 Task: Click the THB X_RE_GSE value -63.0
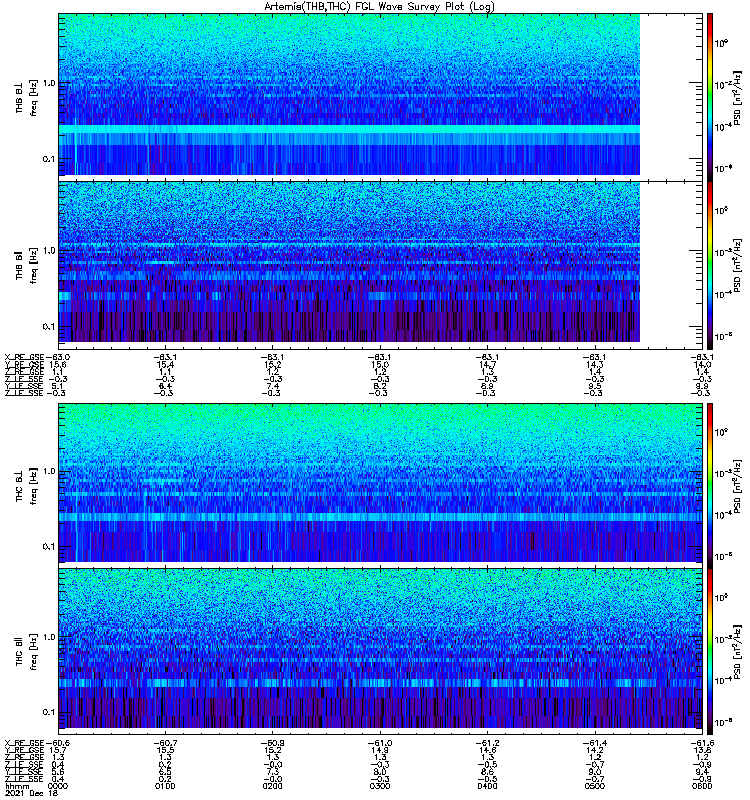click(58, 357)
